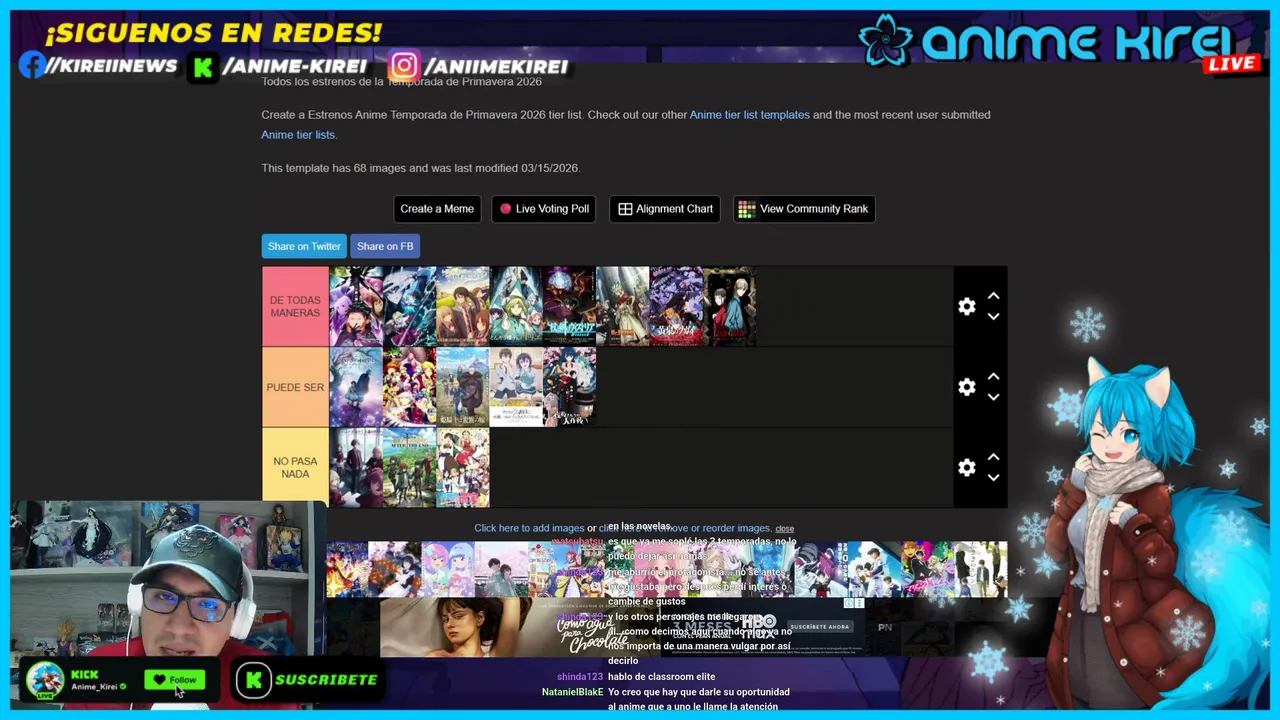Click the /KIREIINEWS handle text
Image resolution: width=1280 pixels, height=720 pixels.
click(112, 66)
